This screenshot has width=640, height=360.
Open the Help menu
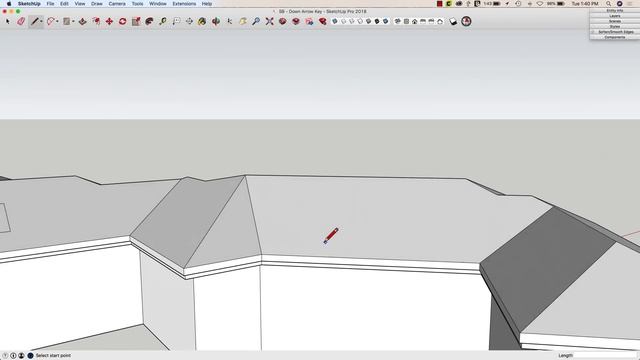coord(207,4)
